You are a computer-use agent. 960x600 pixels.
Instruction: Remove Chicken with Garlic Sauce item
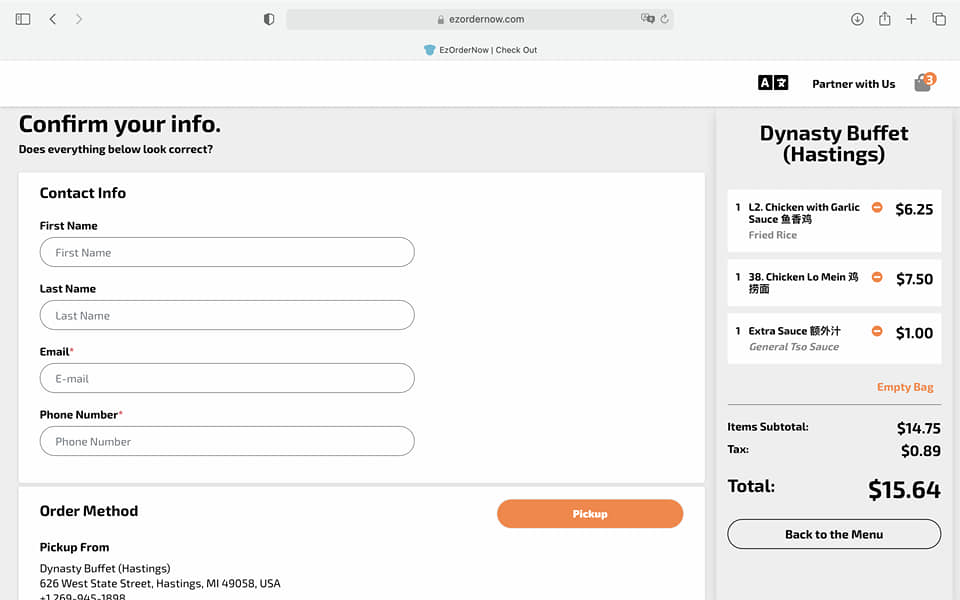(x=877, y=208)
